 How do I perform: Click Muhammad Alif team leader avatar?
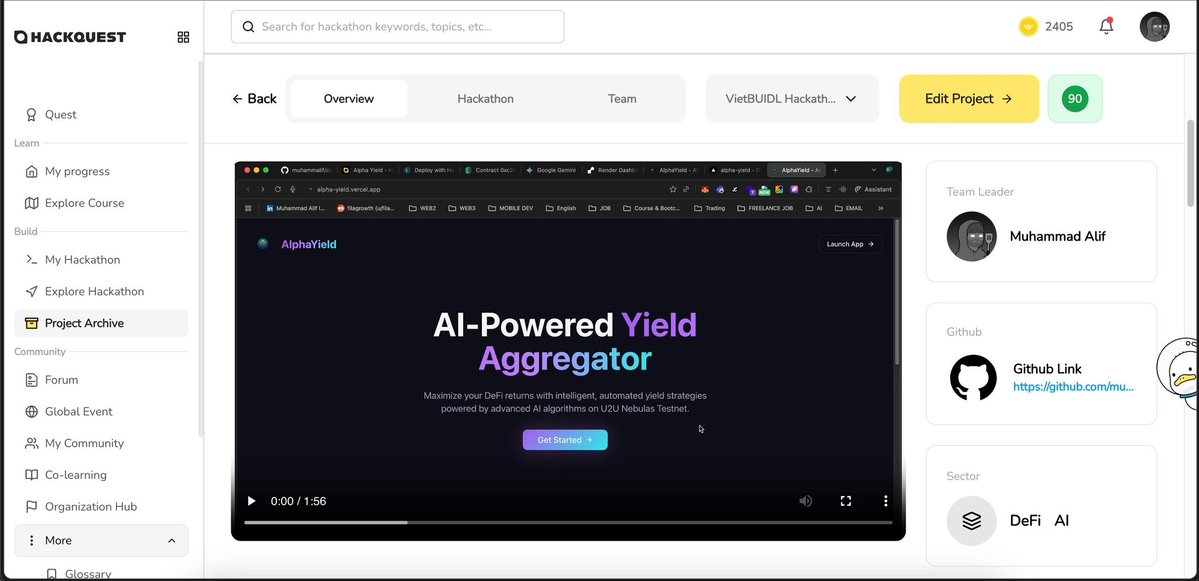pos(971,236)
